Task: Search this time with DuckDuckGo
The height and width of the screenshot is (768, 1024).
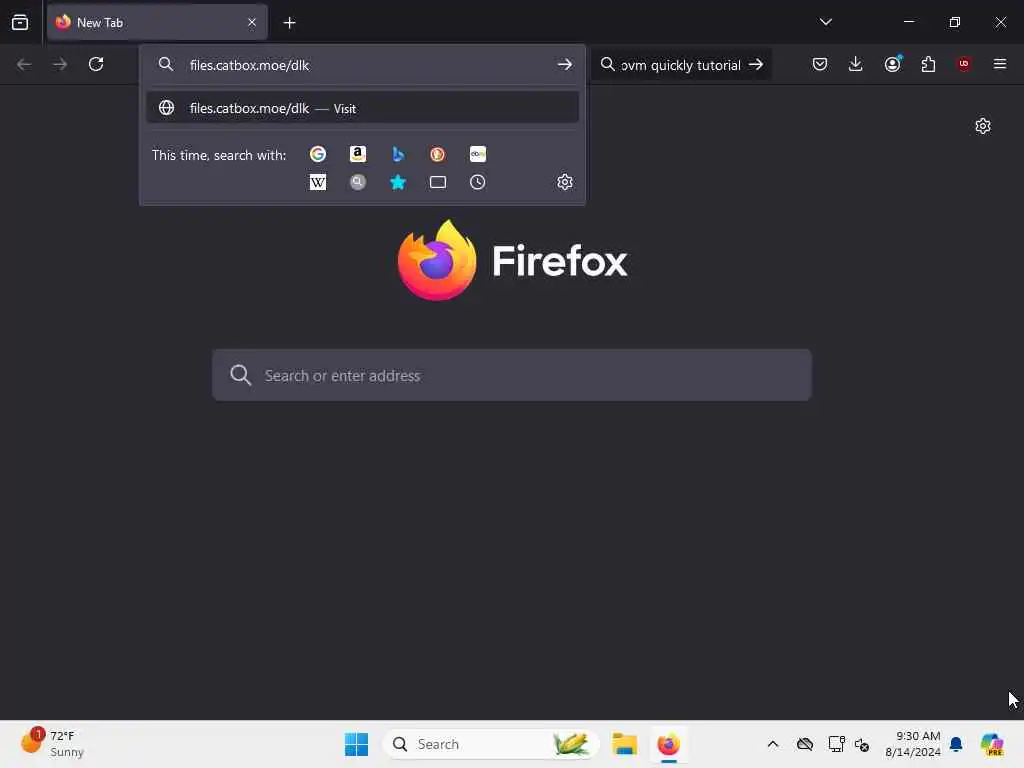Action: tap(438, 154)
